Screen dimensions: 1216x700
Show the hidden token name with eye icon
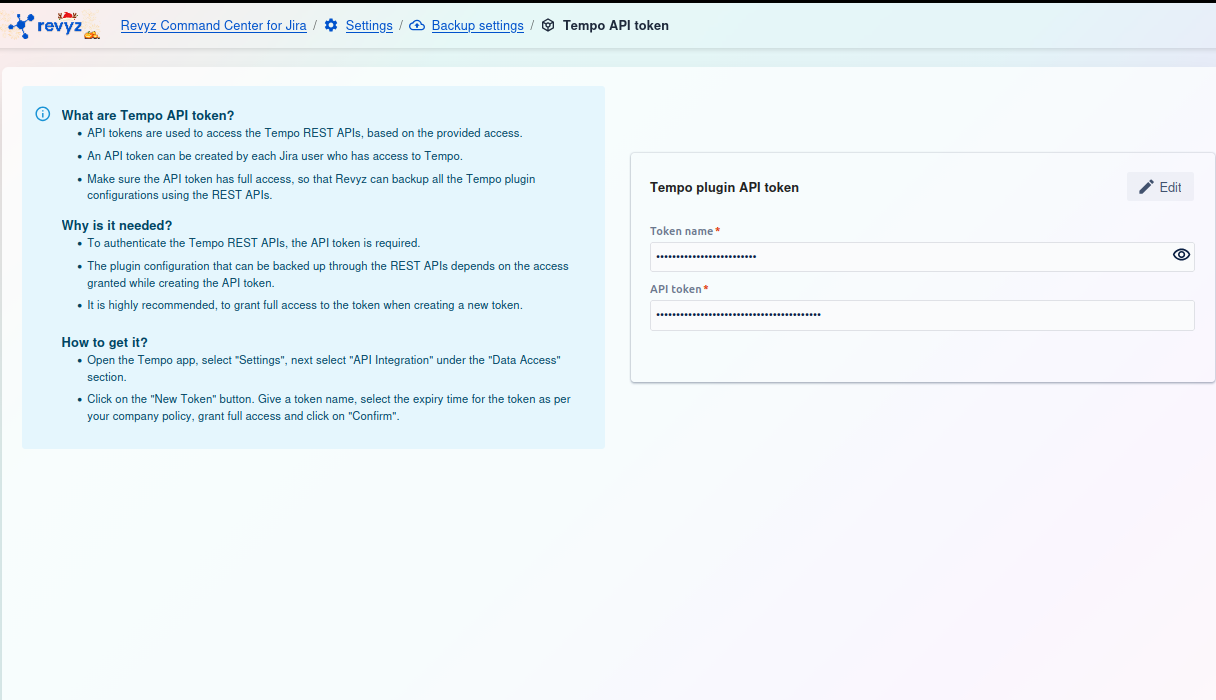coord(1181,255)
